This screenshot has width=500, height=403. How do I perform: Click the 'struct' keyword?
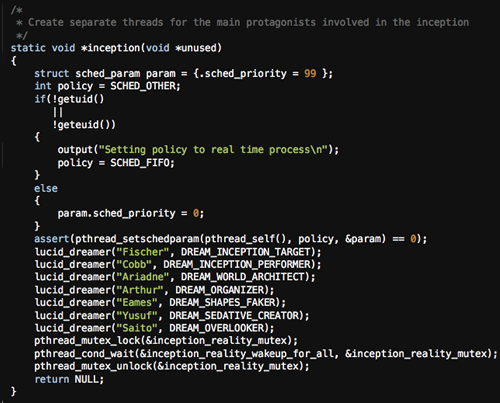tap(52, 73)
